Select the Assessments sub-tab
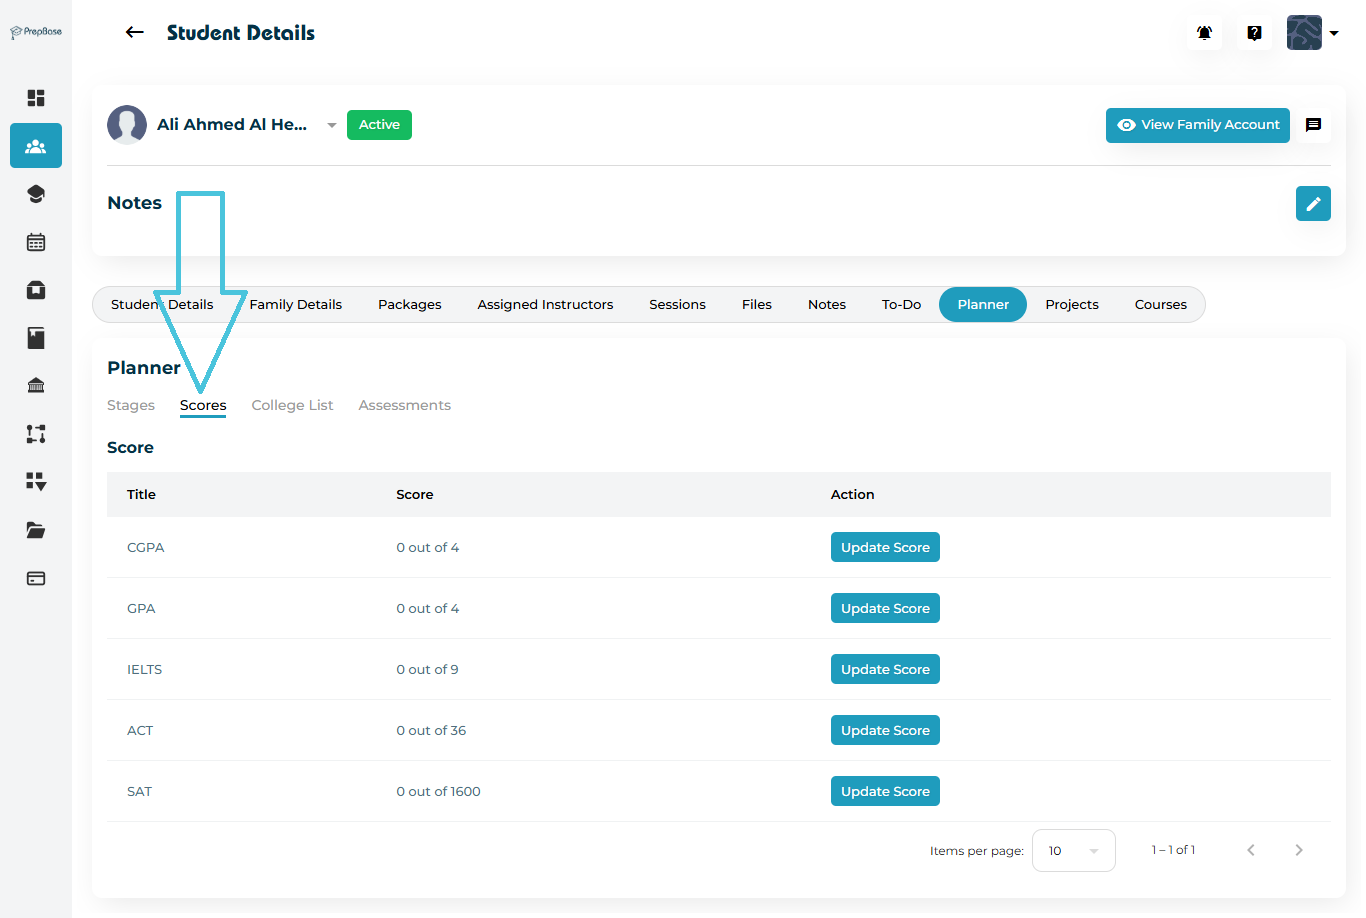This screenshot has width=1366, height=918. [404, 405]
